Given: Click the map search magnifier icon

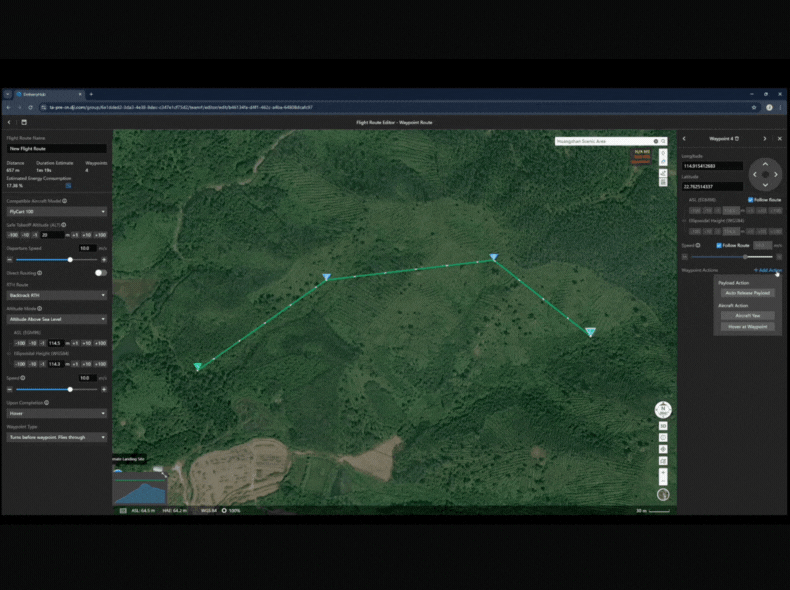Looking at the screenshot, I should [x=656, y=142].
